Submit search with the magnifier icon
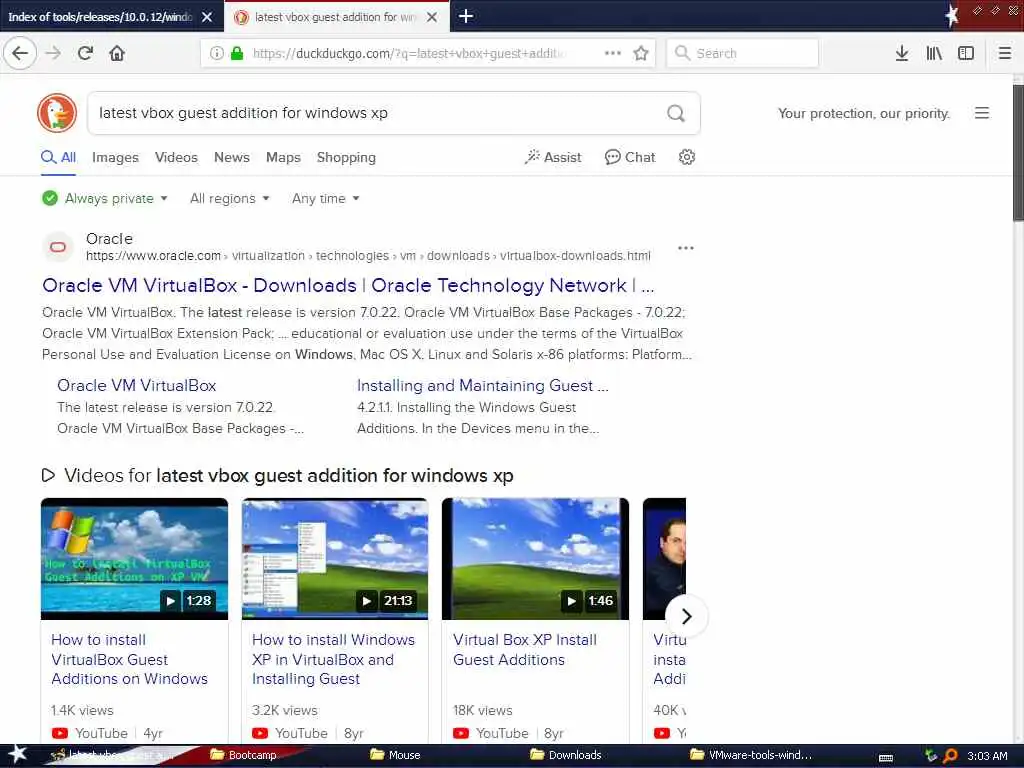 (x=676, y=114)
